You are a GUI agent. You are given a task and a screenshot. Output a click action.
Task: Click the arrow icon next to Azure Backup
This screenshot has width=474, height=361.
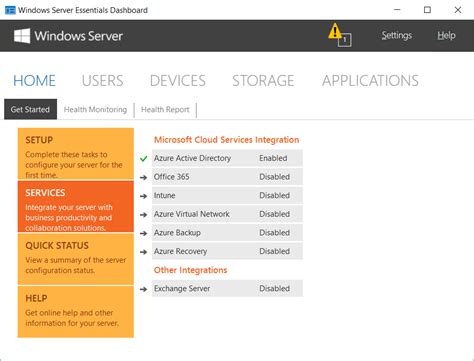coord(144,233)
